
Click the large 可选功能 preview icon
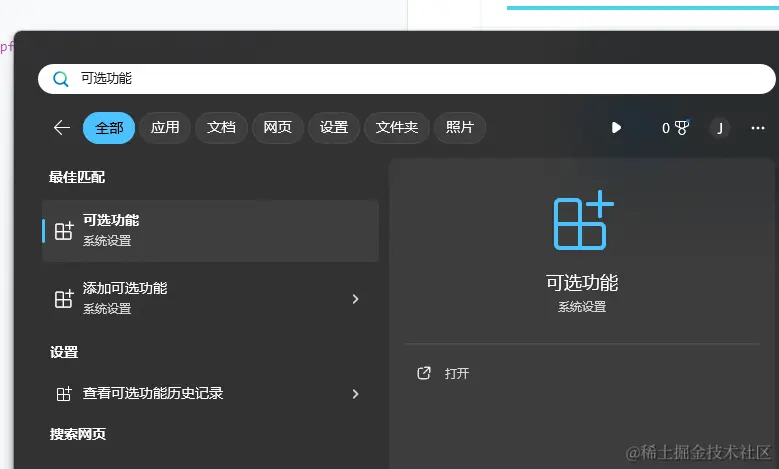point(584,220)
